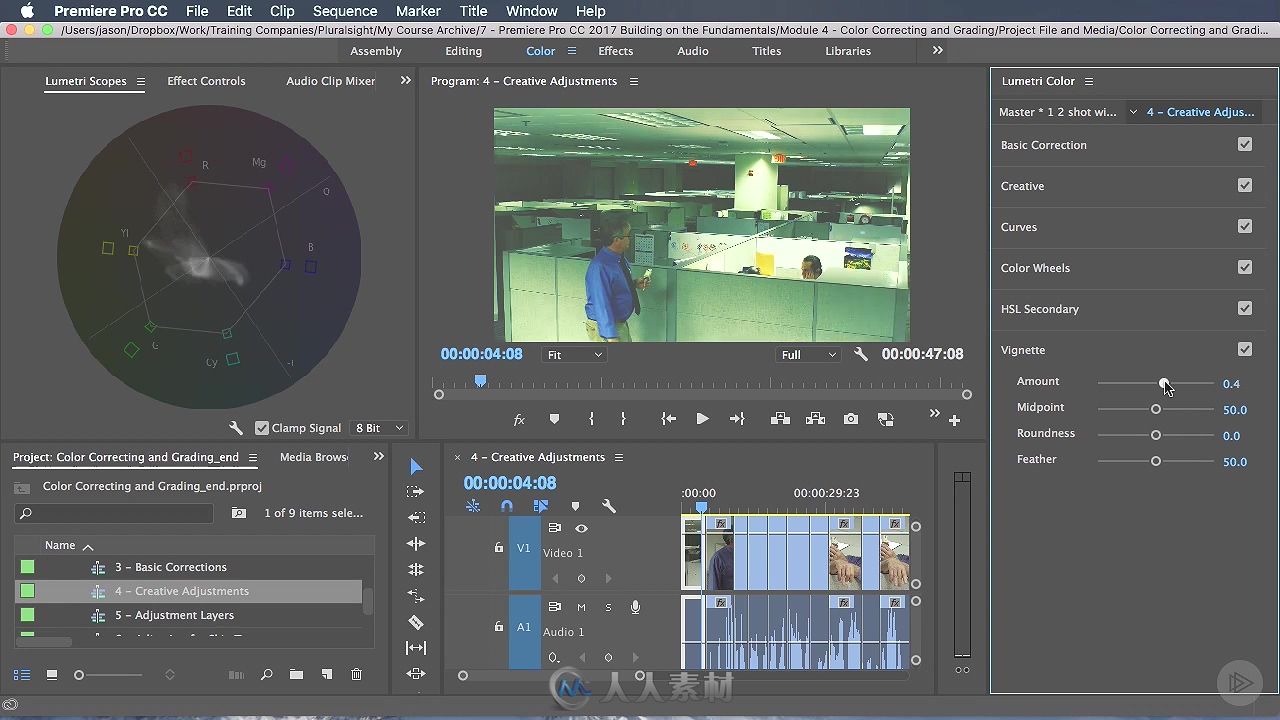The width and height of the screenshot is (1280, 720).
Task: Disable Curves section checkbox
Action: click(1245, 226)
